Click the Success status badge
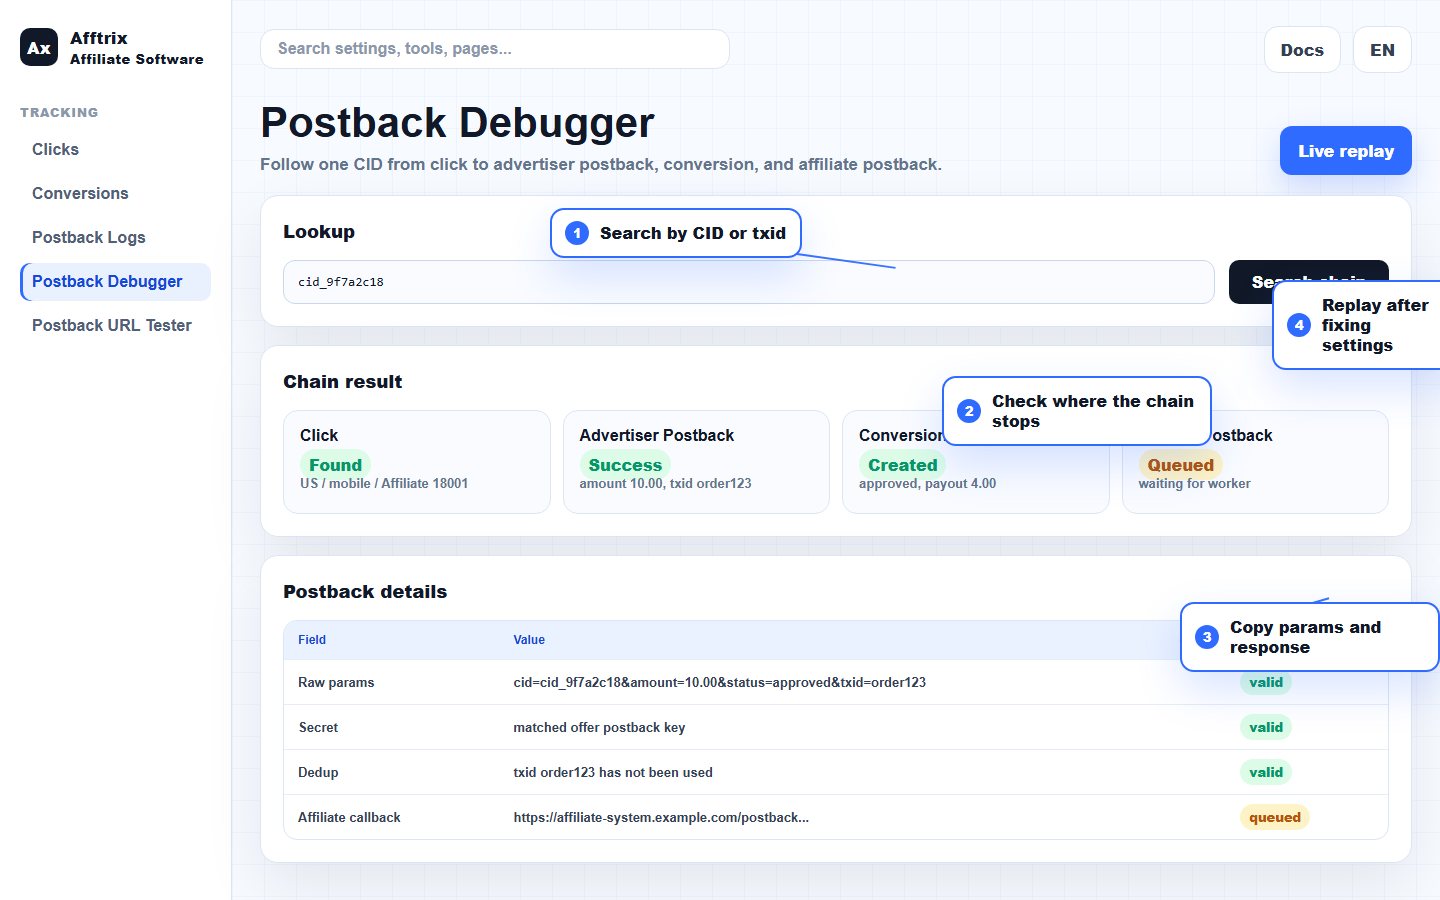This screenshot has width=1440, height=900. (625, 465)
